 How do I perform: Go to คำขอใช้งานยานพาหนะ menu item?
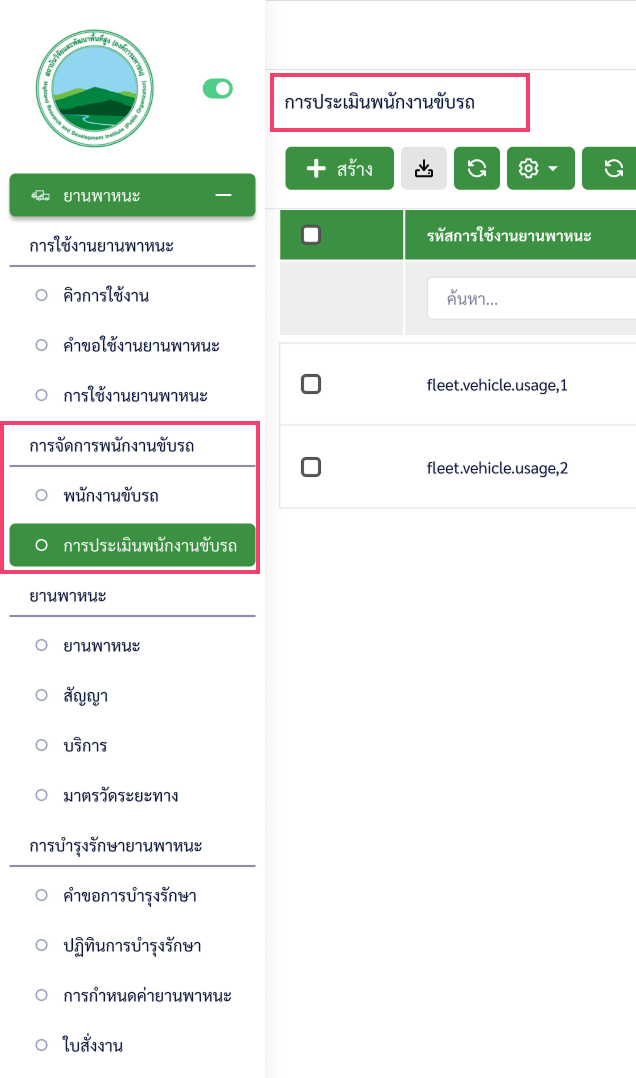(141, 345)
